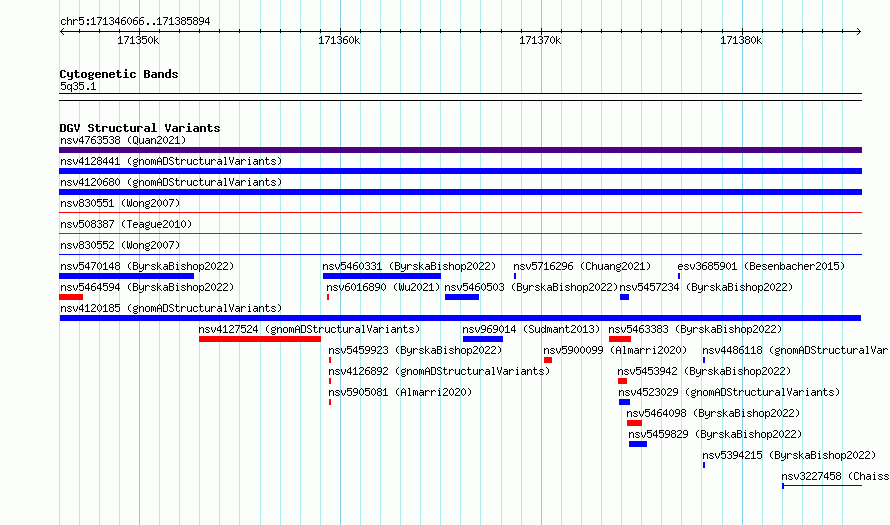Select the nsv969014 (Sudmant2013) blue bar

pyautogui.click(x=483, y=339)
